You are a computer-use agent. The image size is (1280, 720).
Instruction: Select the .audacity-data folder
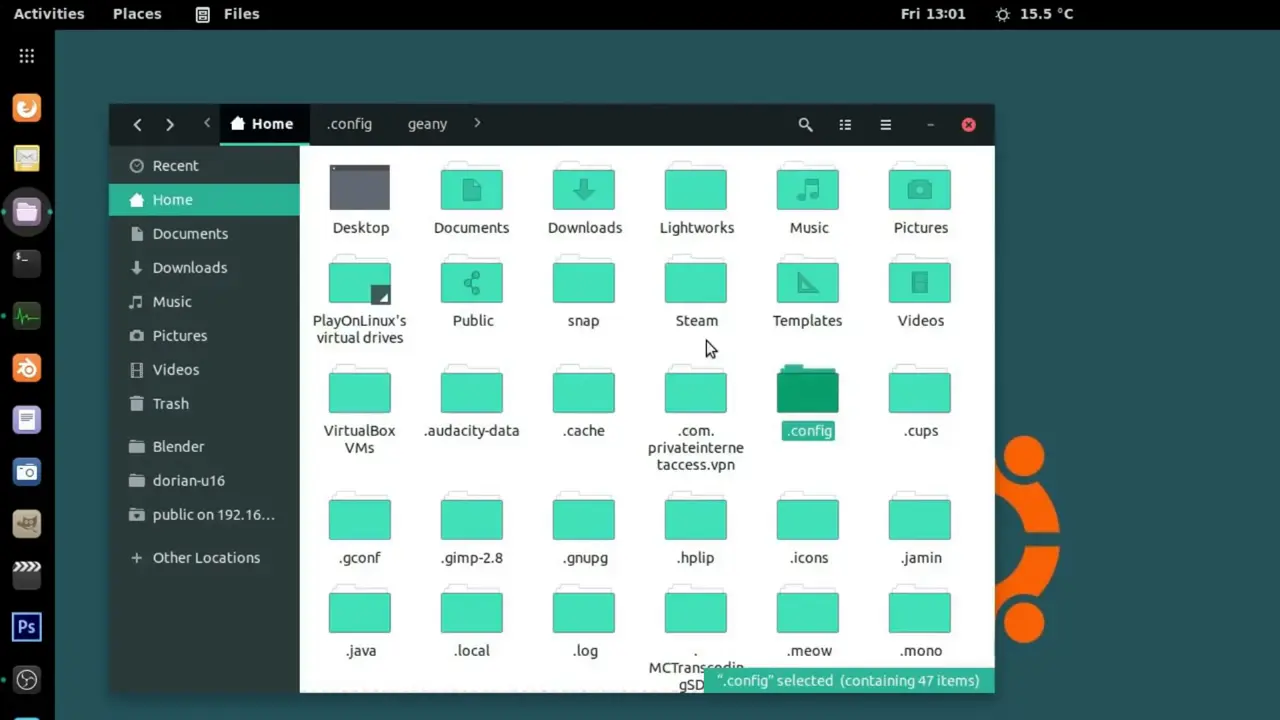(472, 390)
